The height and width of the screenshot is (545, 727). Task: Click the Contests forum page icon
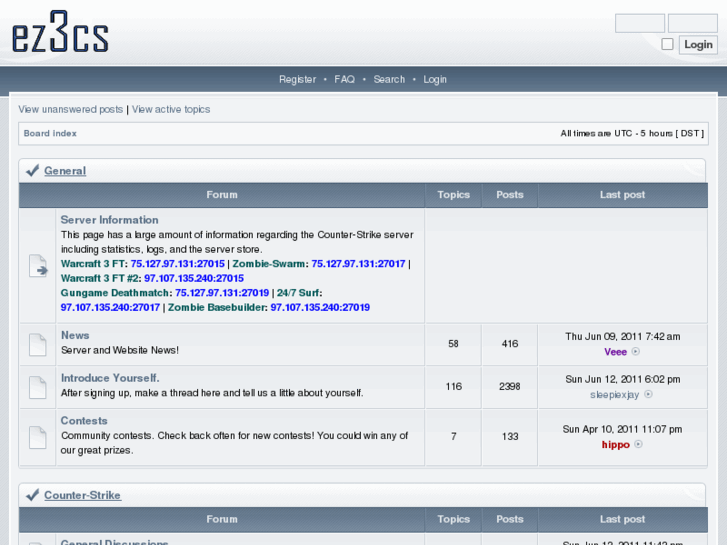pos(38,437)
